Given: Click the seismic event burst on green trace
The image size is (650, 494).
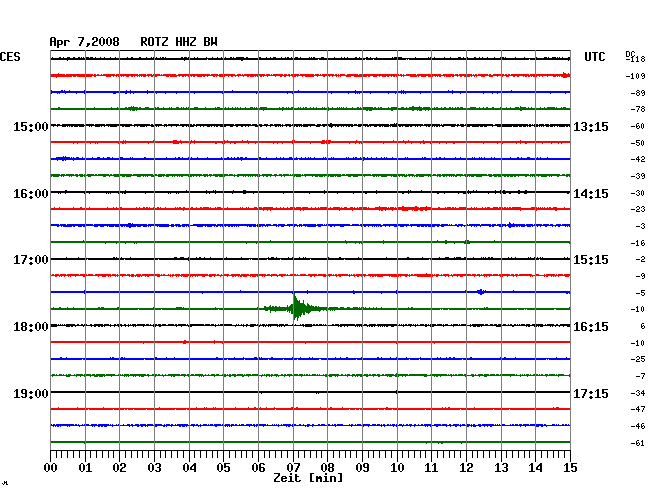Looking at the screenshot, I should (296, 308).
